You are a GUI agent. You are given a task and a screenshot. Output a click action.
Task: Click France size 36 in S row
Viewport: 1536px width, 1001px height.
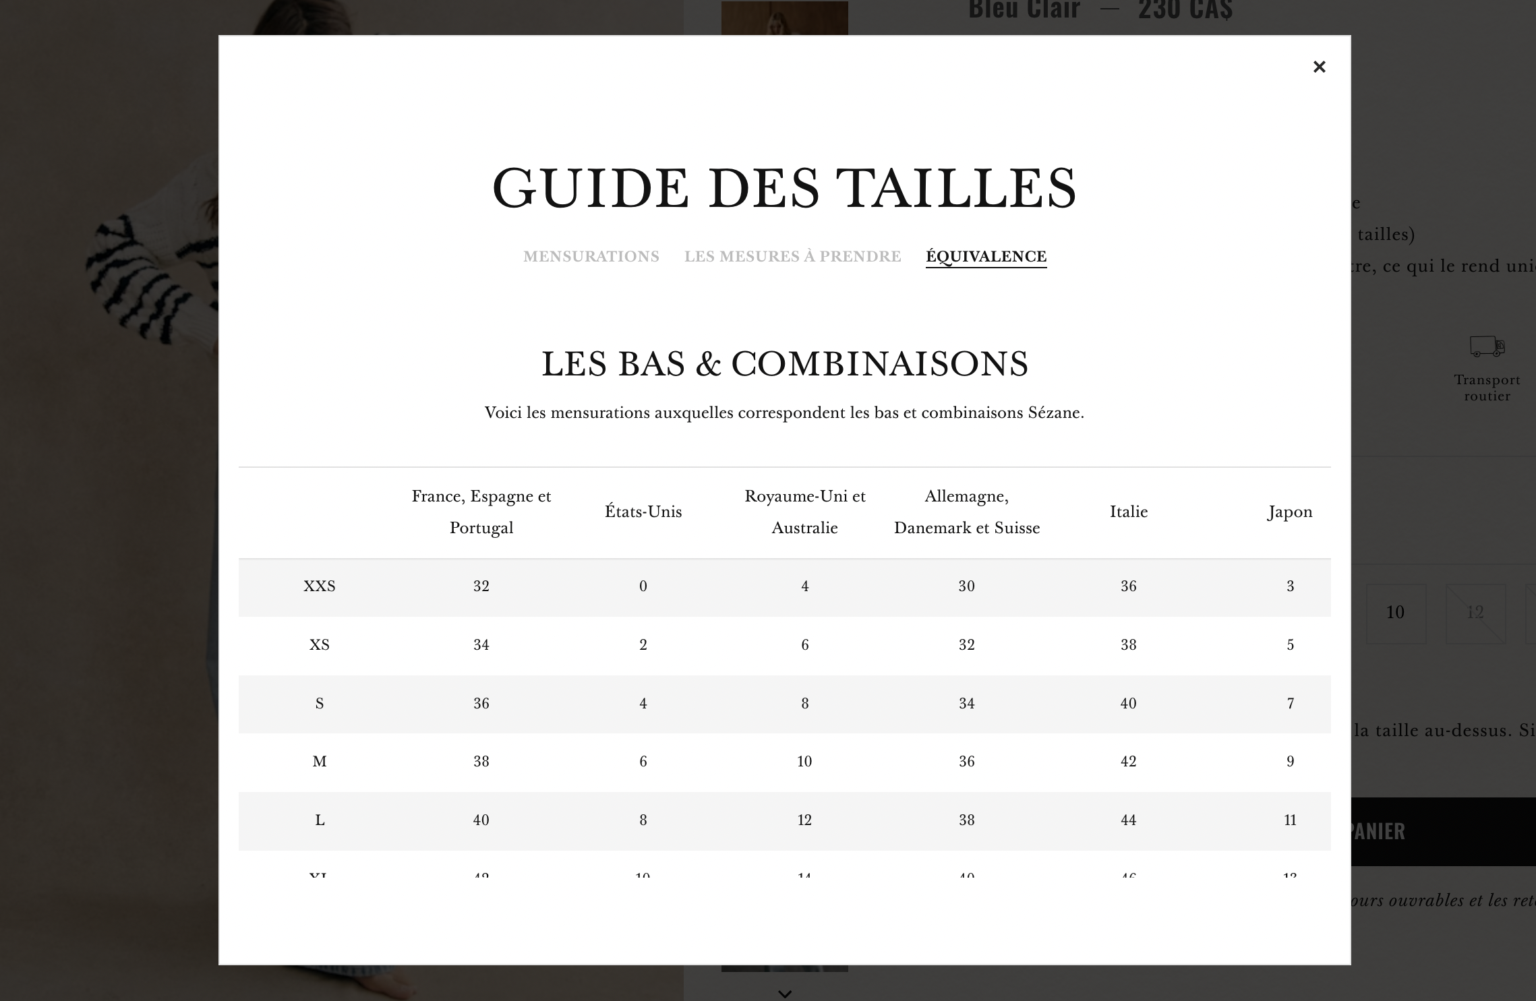click(481, 704)
